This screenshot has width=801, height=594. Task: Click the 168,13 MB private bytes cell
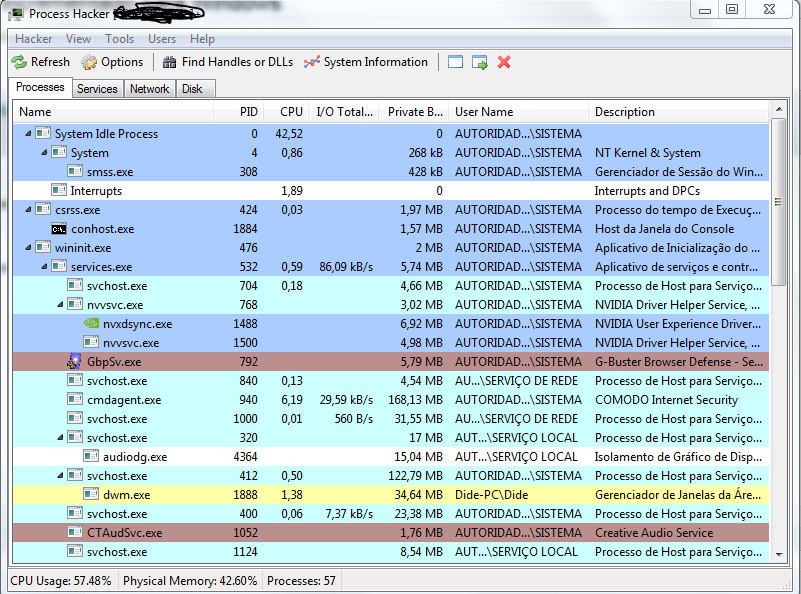[415, 400]
